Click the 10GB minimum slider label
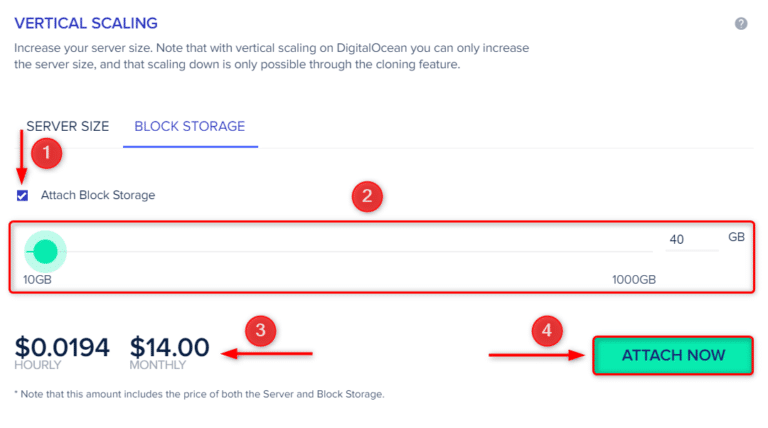Screen dimensions: 768x428 (x=37, y=279)
